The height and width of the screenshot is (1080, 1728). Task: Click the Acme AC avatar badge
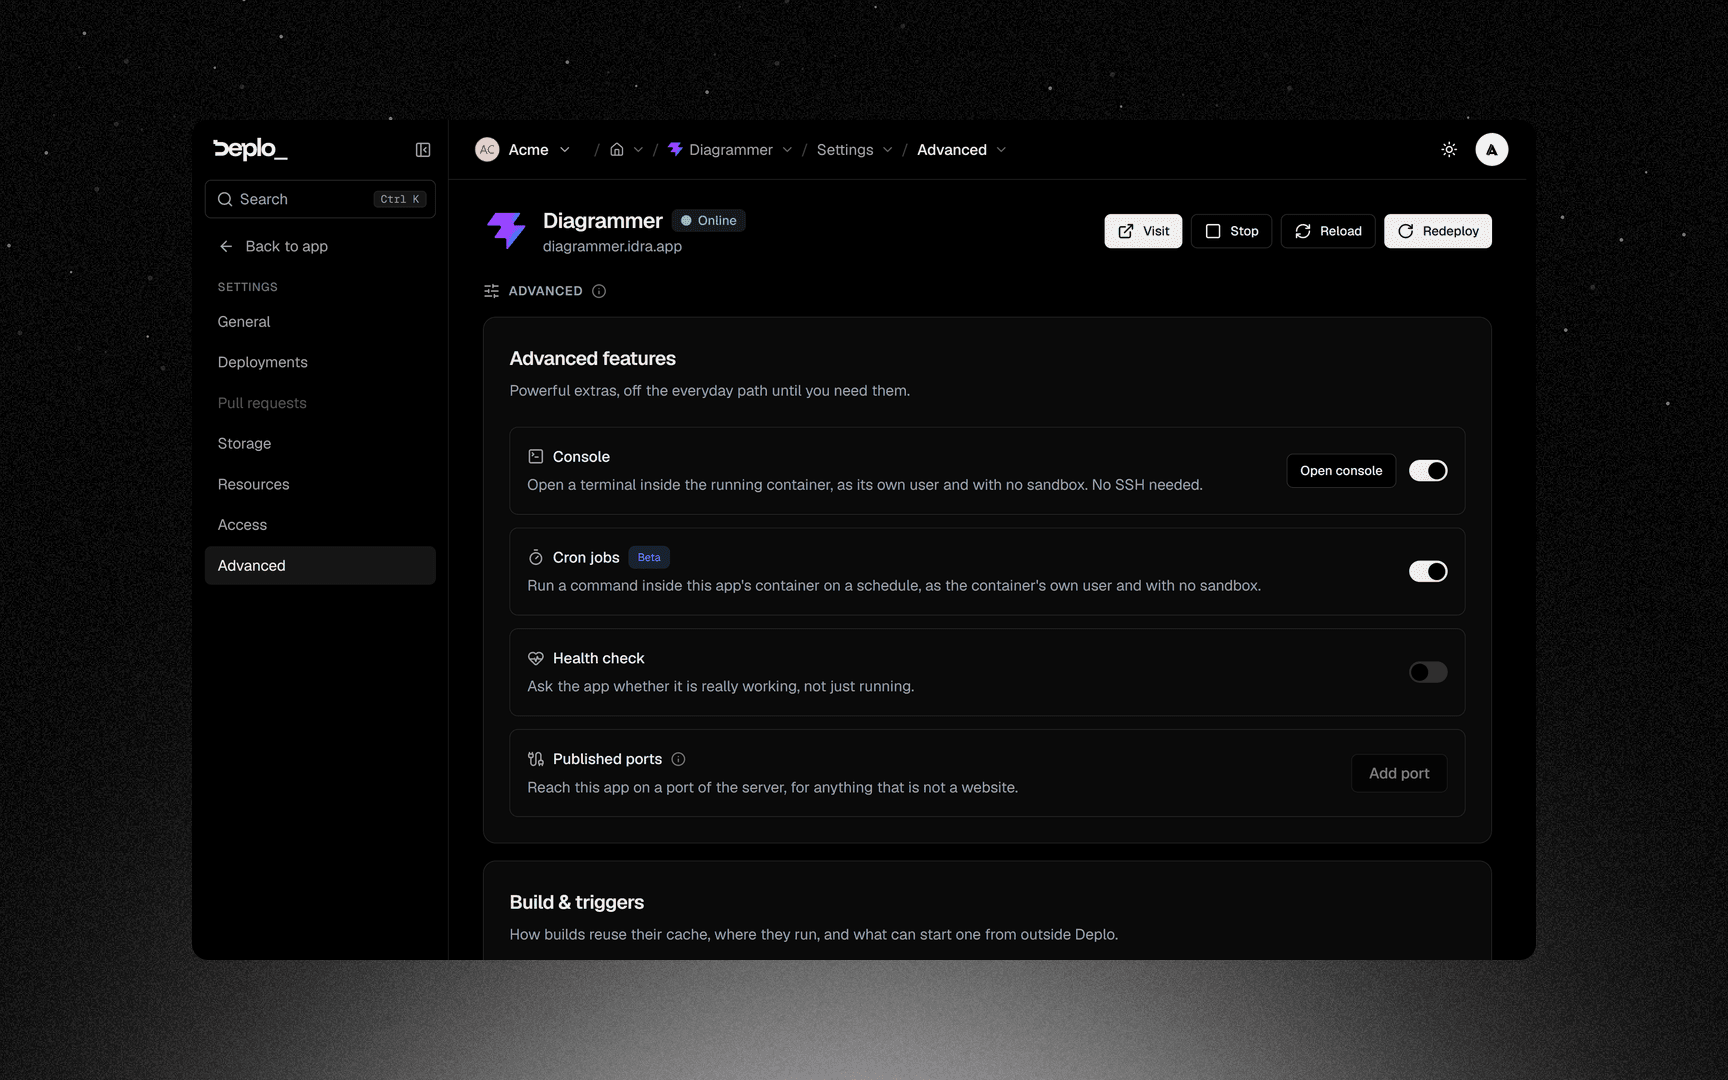[487, 150]
